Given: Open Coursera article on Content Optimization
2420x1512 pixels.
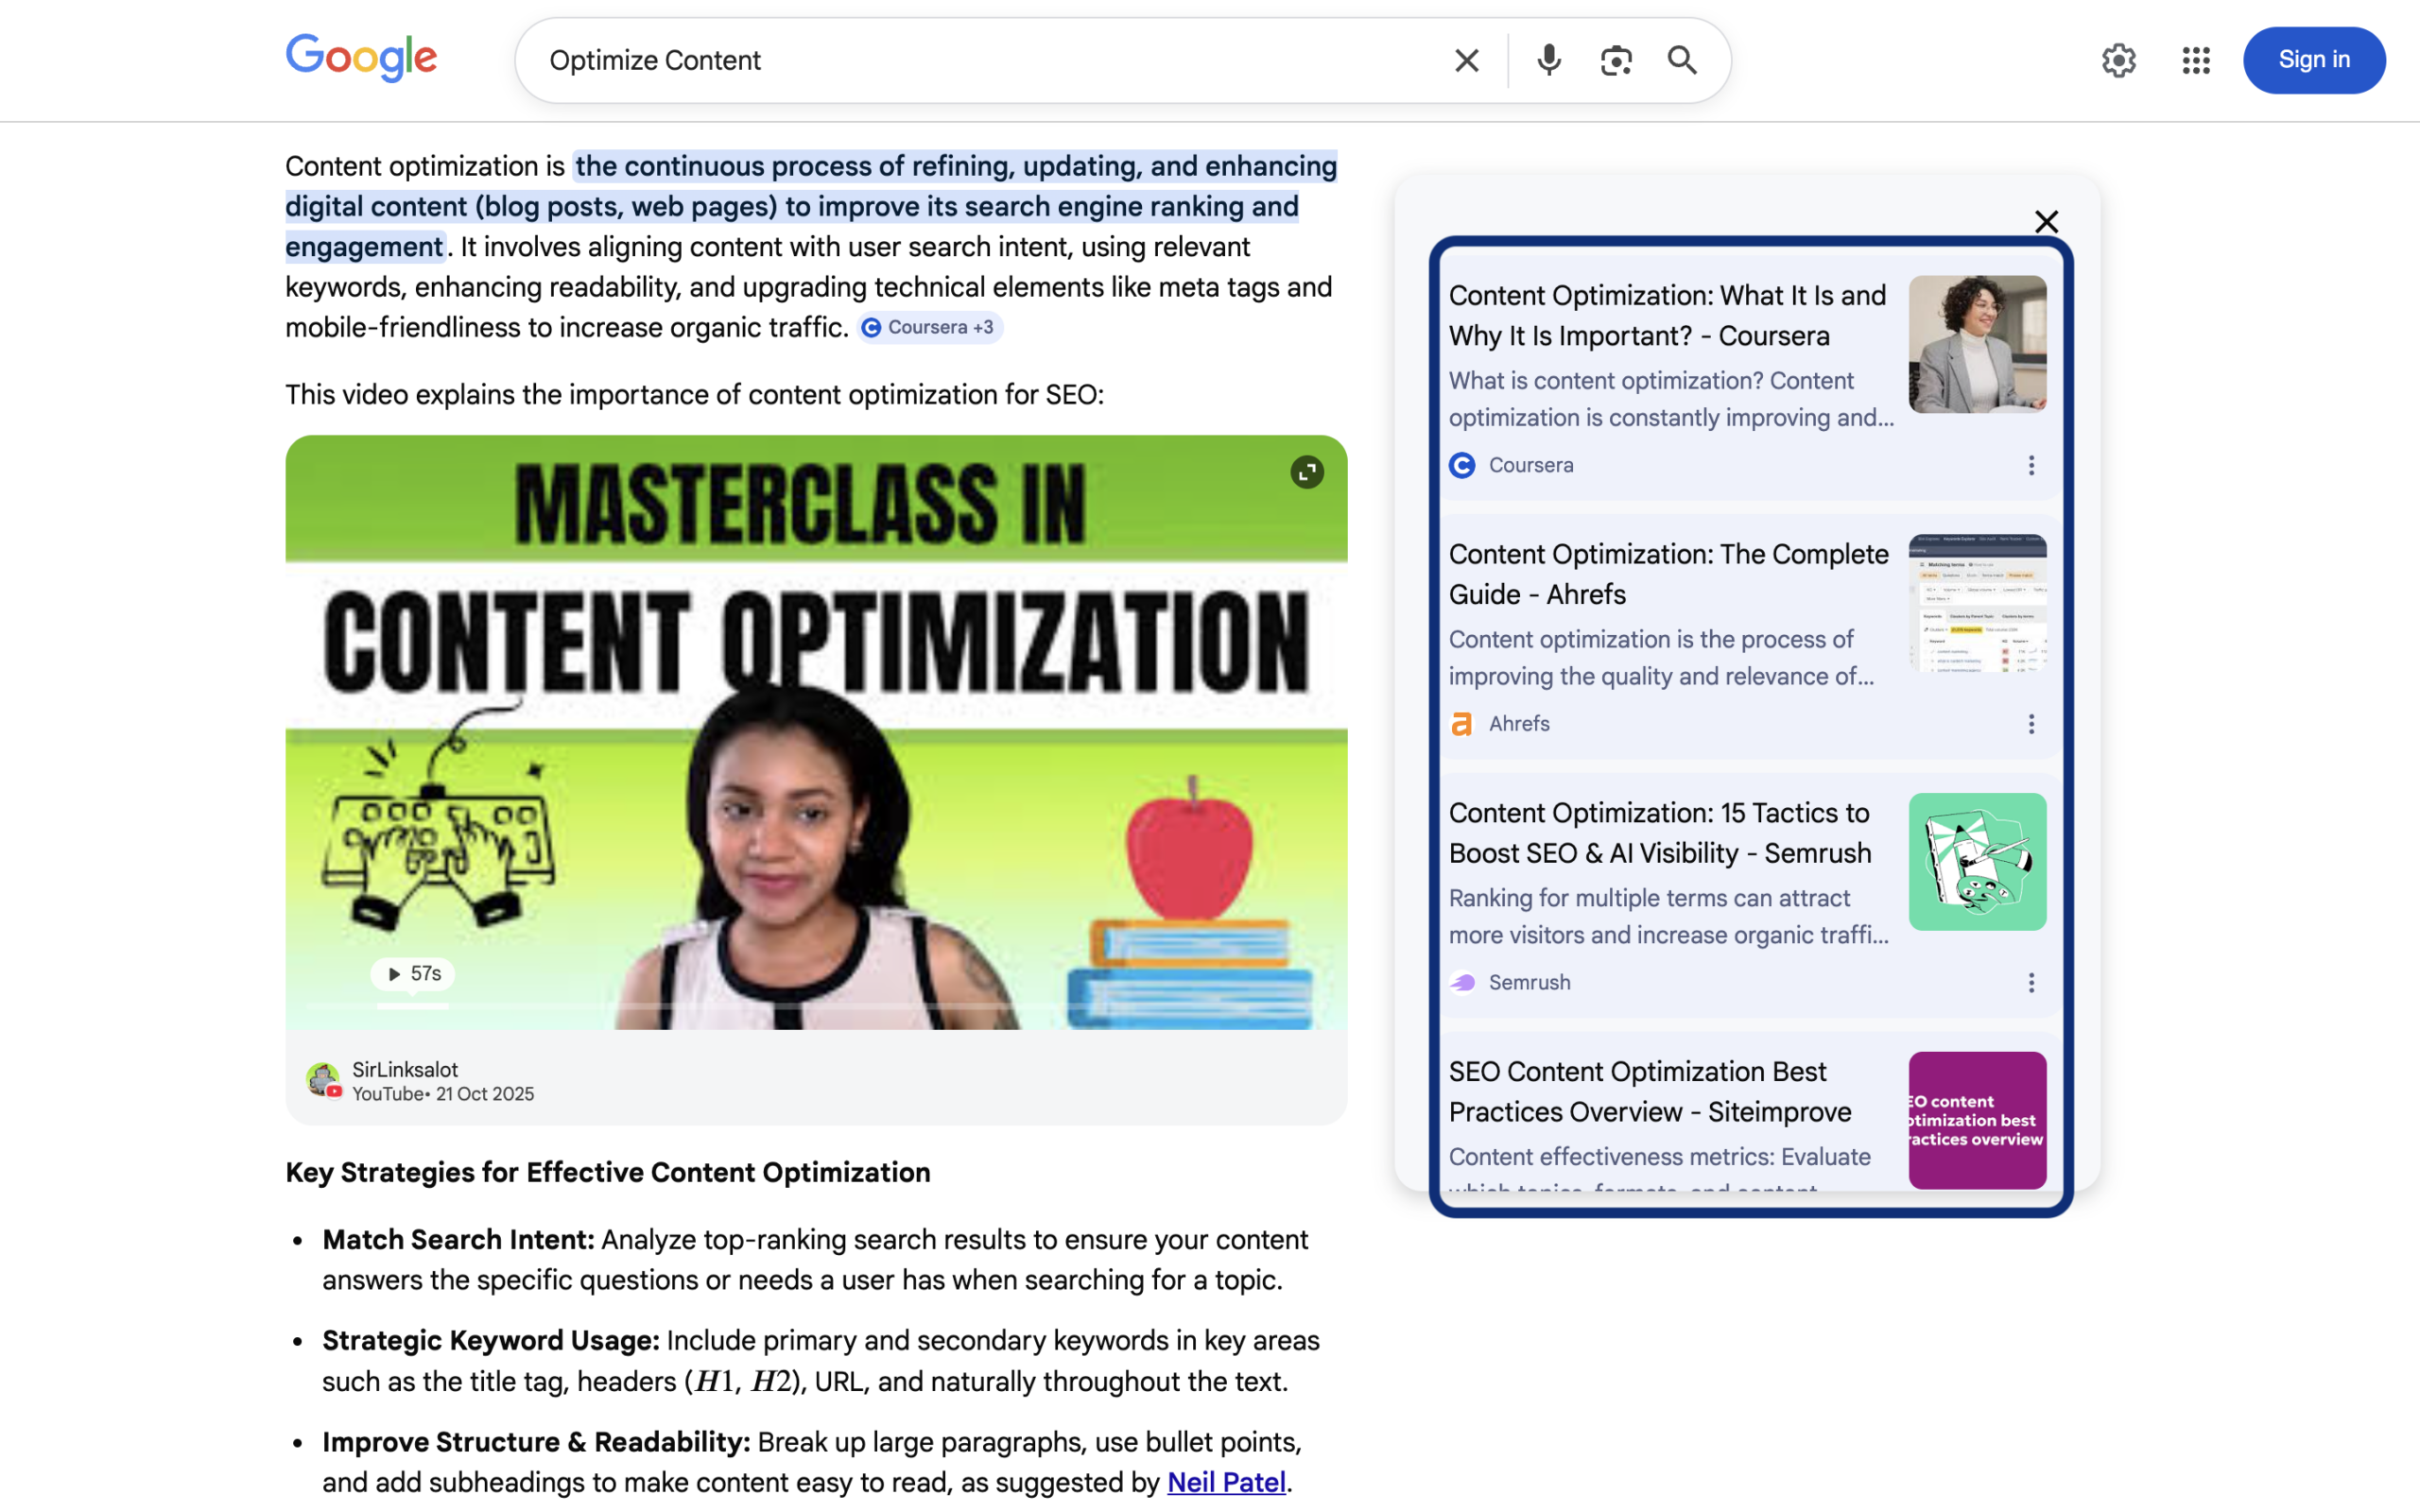Looking at the screenshot, I should point(1667,315).
